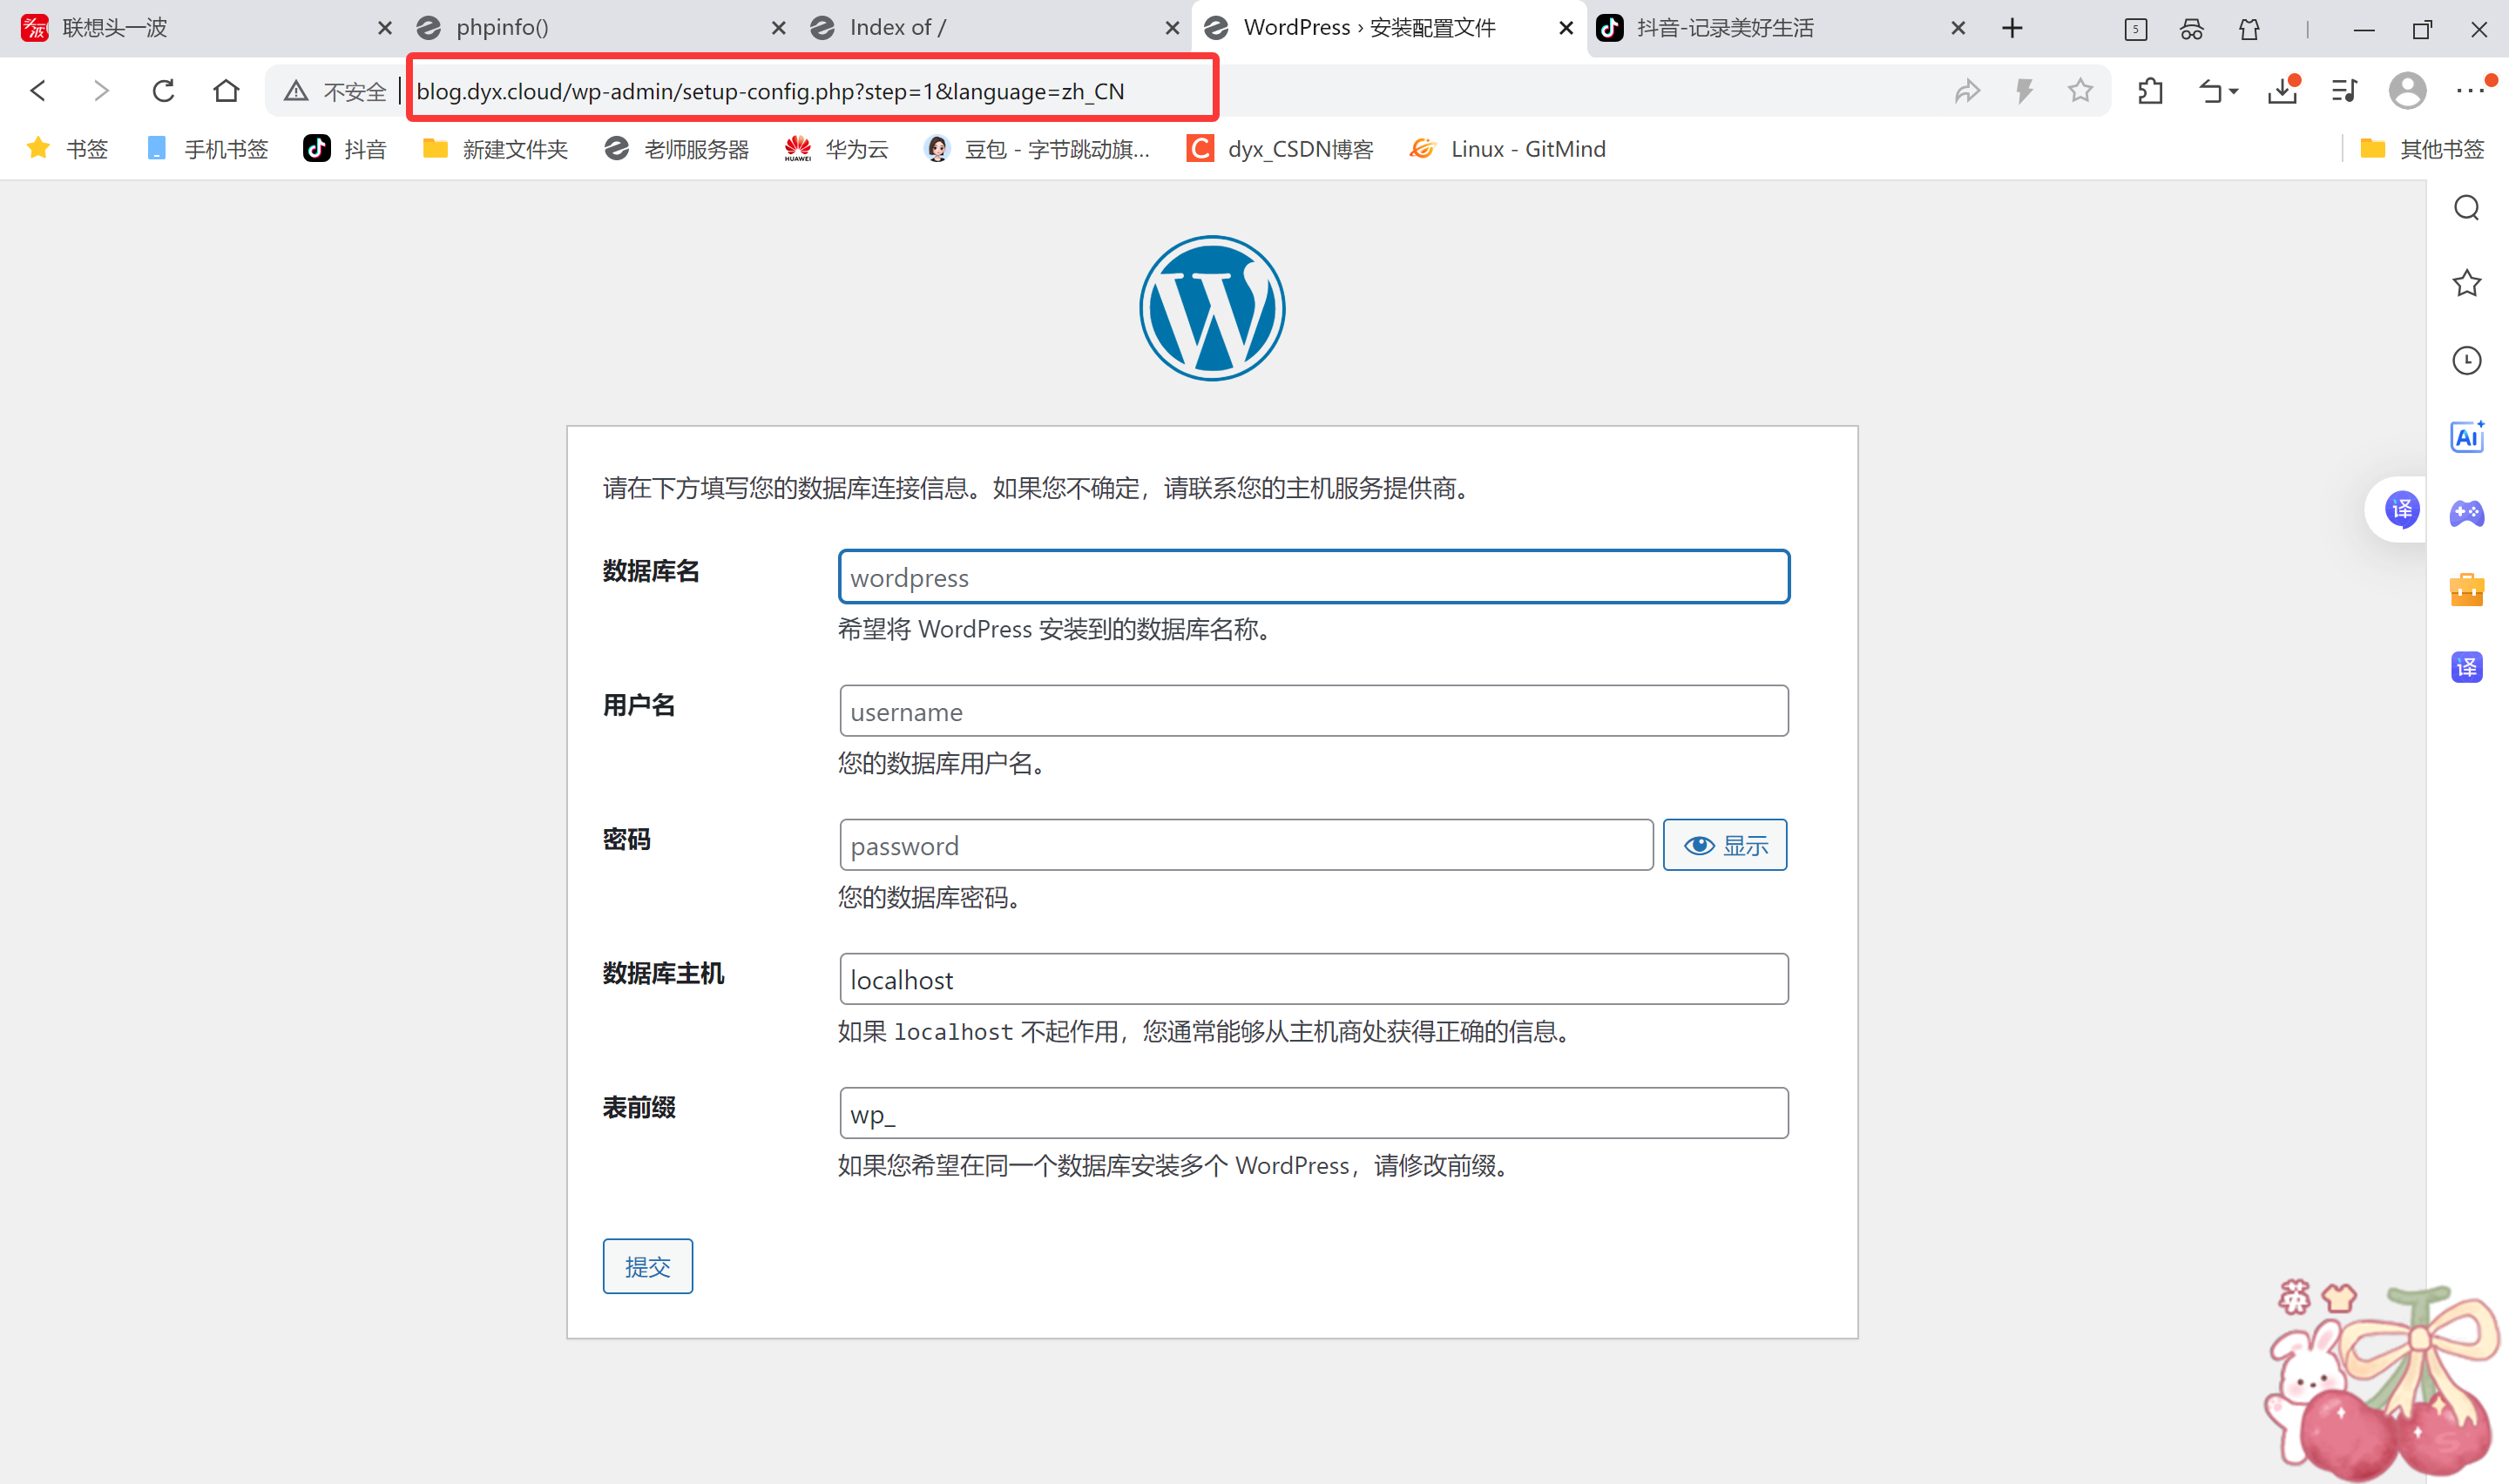
Task: Open the sidebar history clock icon
Action: click(2466, 360)
